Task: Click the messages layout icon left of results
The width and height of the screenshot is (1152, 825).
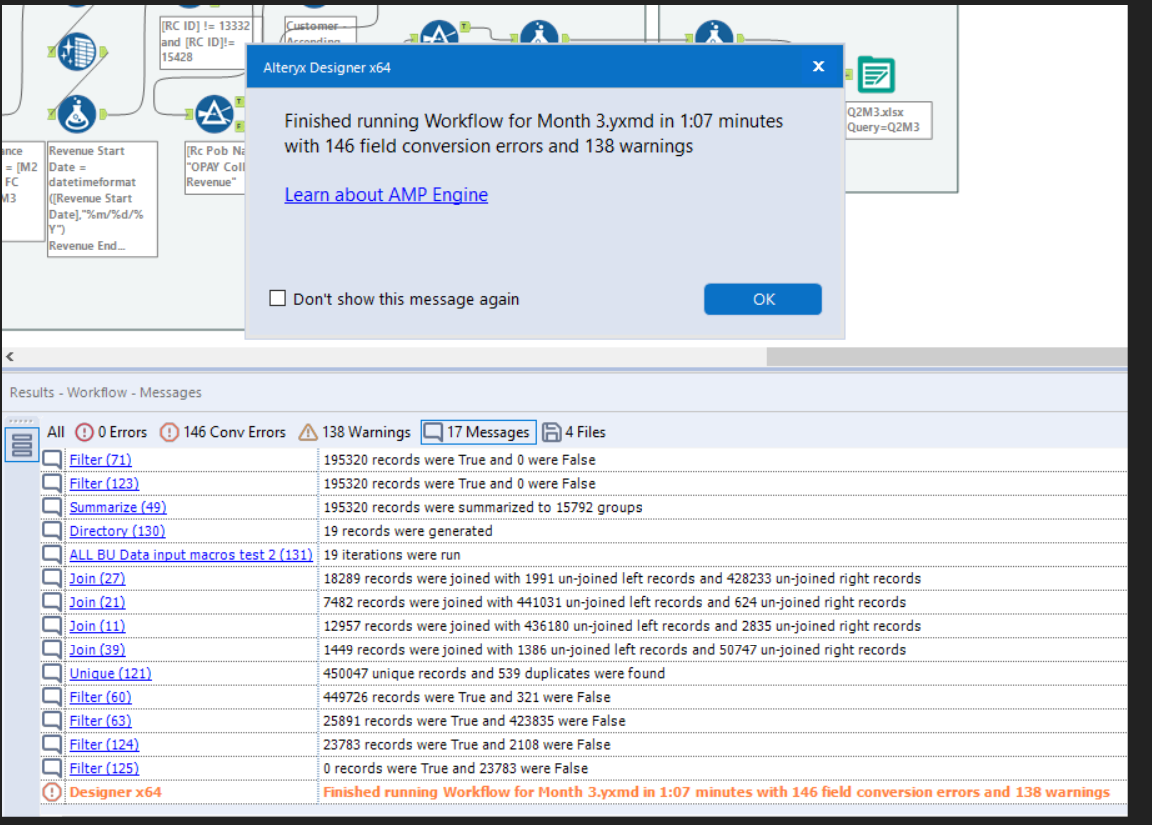Action: coord(21,445)
